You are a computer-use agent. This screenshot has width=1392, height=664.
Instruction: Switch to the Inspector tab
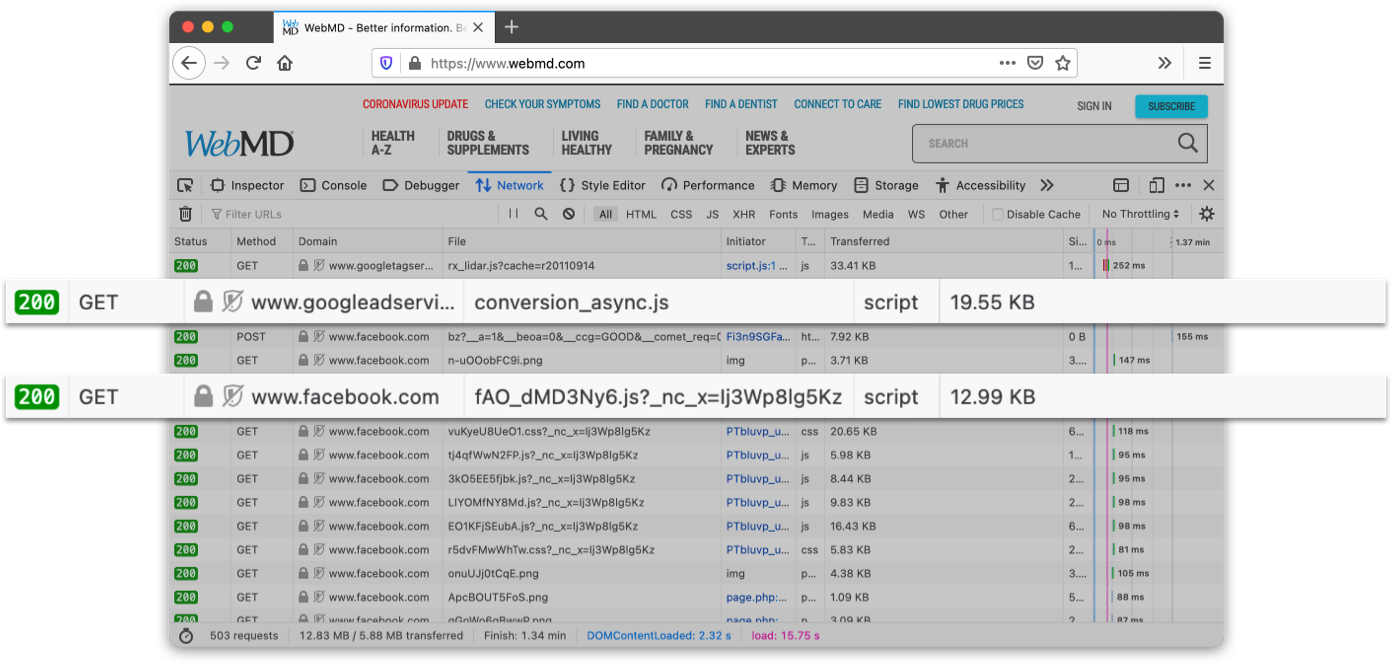pos(247,185)
